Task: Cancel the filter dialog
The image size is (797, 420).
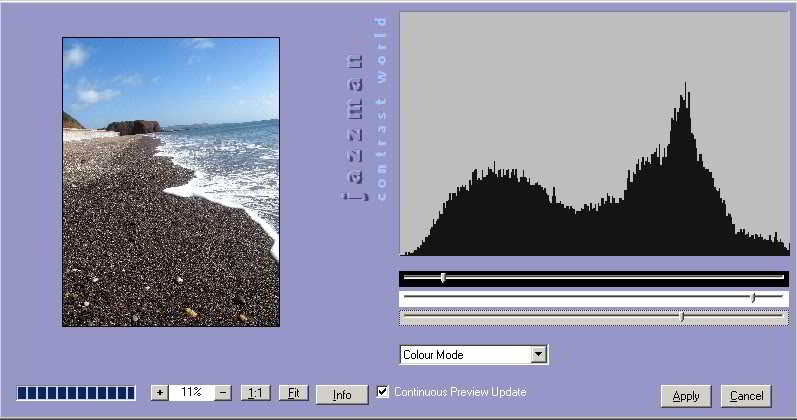Action: (746, 396)
